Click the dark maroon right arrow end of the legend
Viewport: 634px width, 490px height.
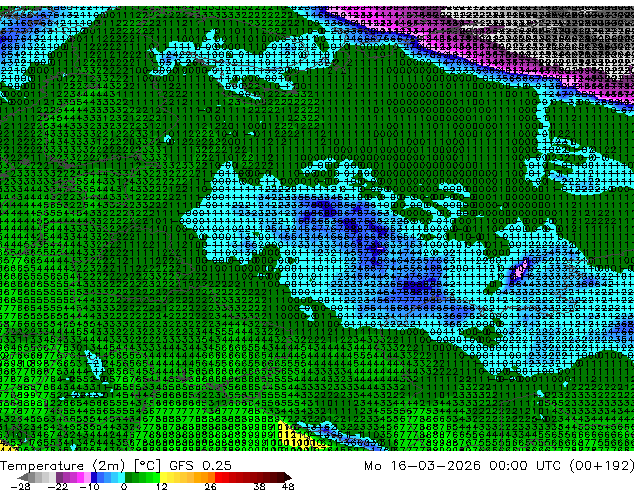(287, 477)
